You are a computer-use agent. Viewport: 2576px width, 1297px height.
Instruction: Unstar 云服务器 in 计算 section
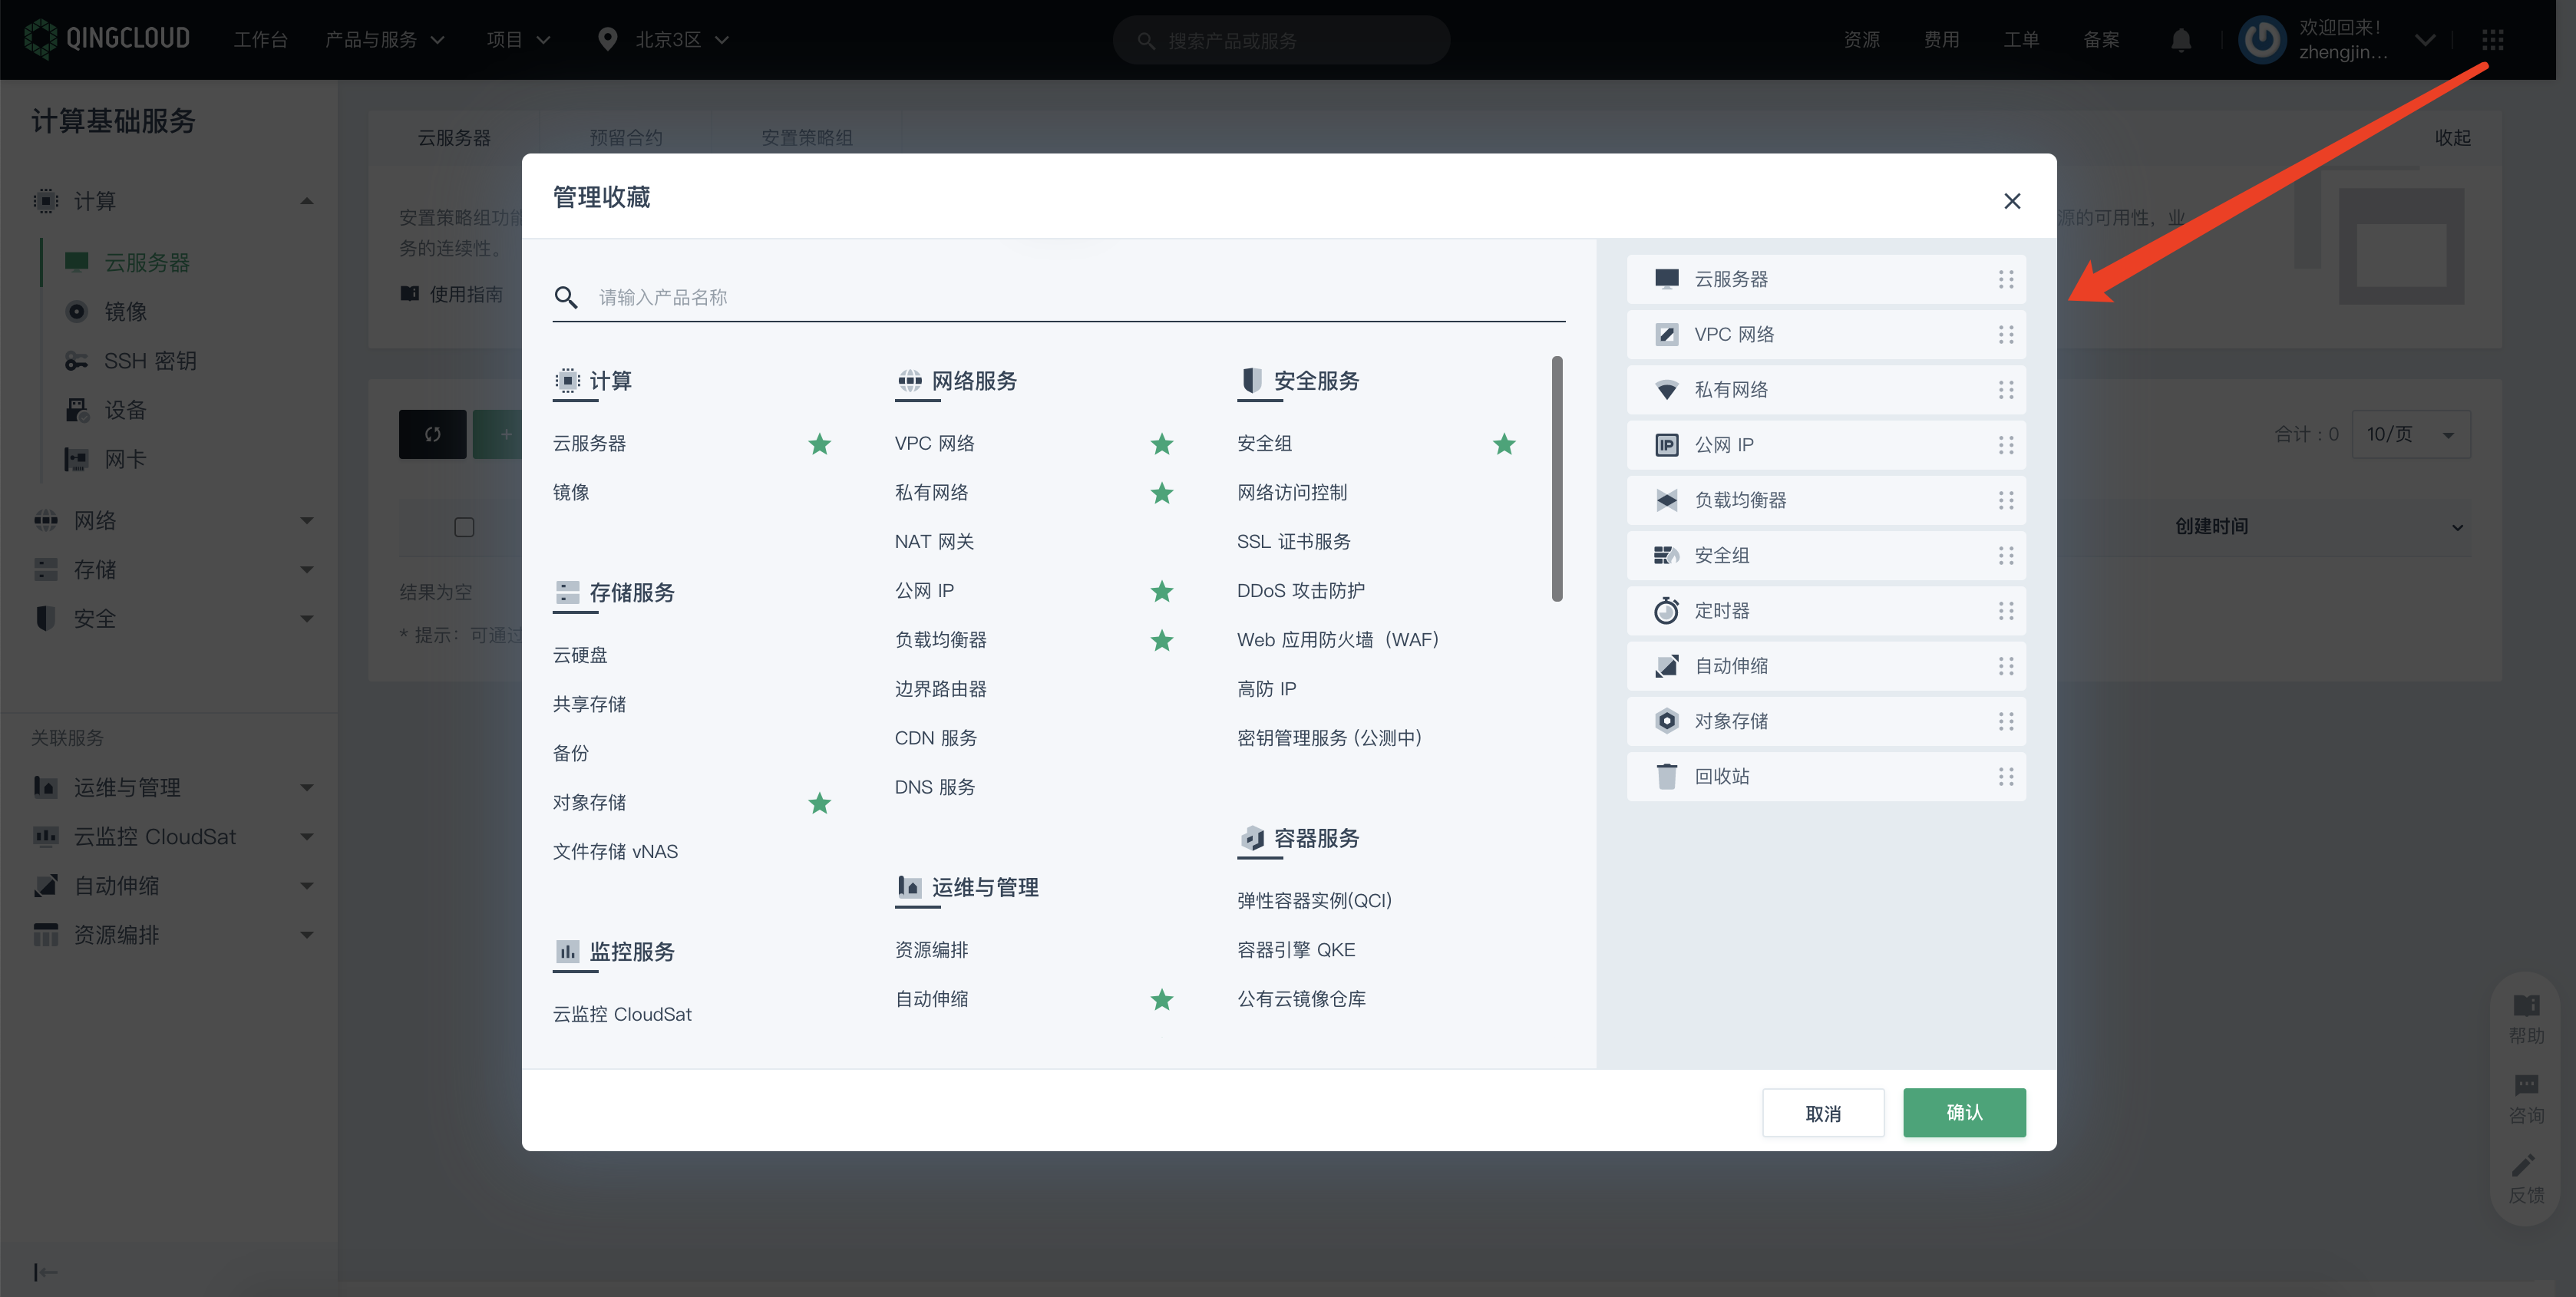[x=819, y=444]
